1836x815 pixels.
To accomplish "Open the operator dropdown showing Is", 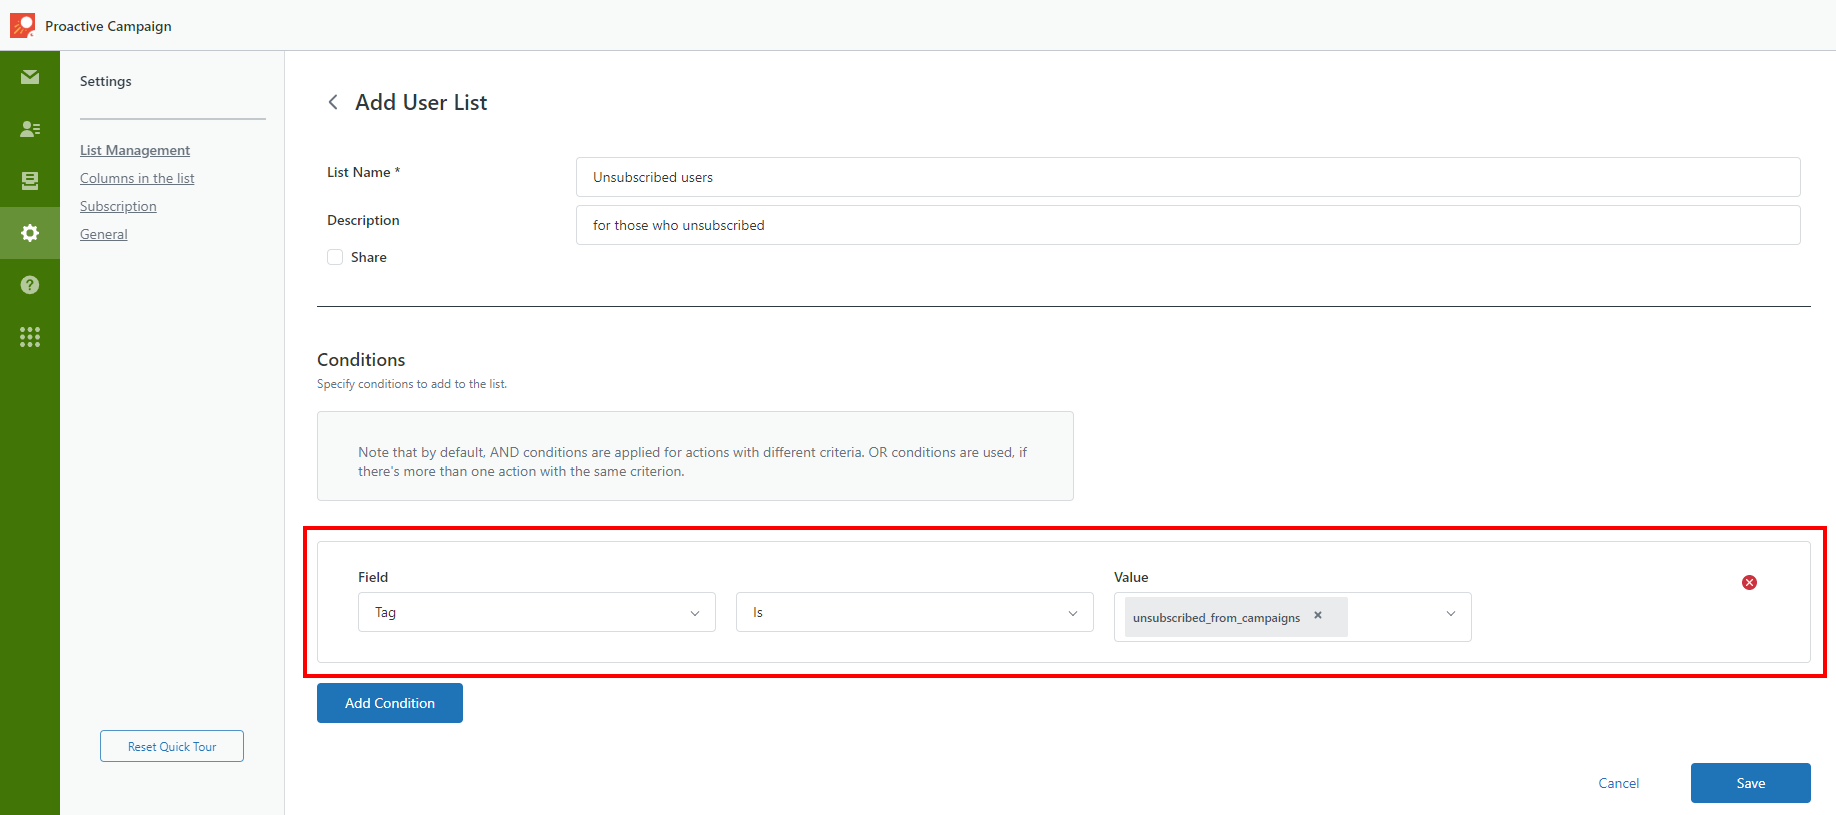I will click(x=915, y=612).
